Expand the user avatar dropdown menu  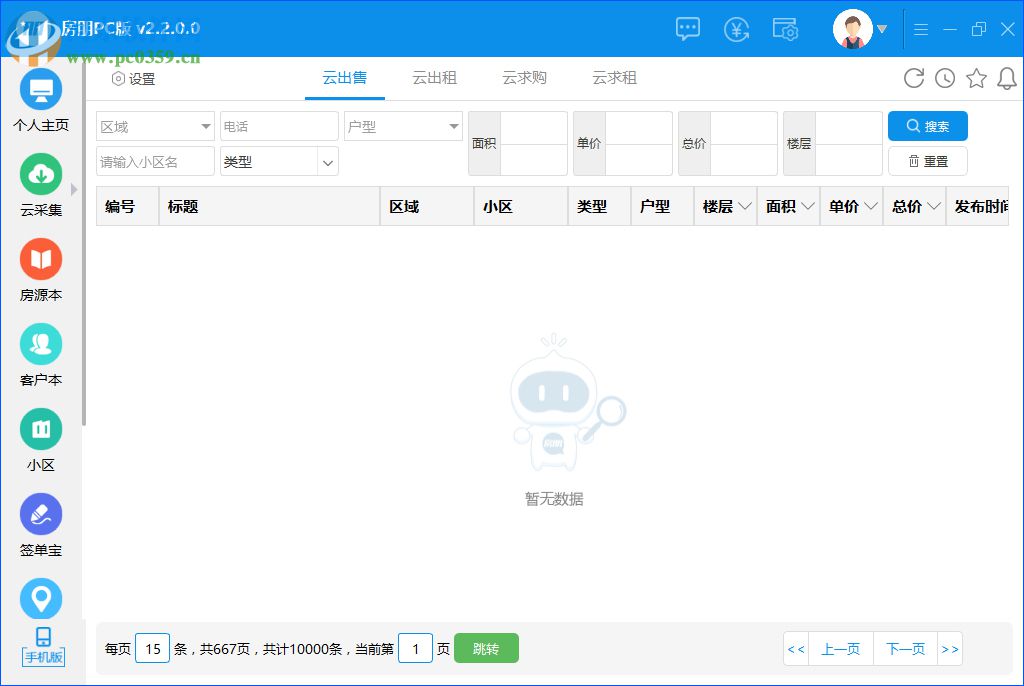pyautogui.click(x=880, y=29)
